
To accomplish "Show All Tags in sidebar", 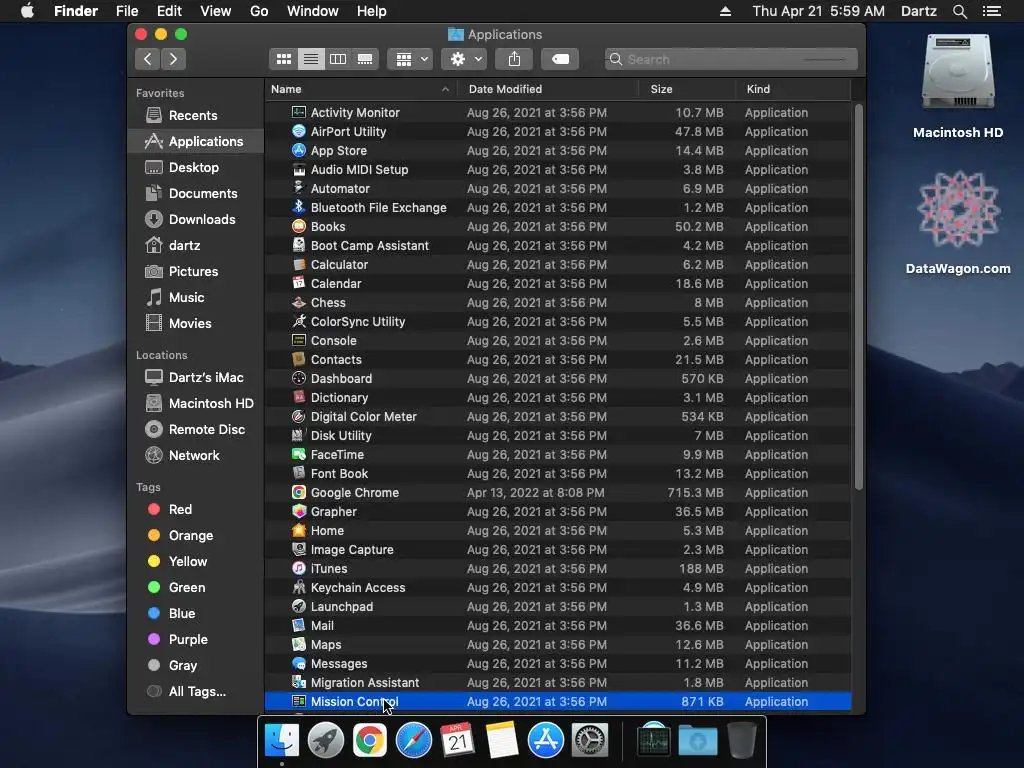I will tap(196, 692).
